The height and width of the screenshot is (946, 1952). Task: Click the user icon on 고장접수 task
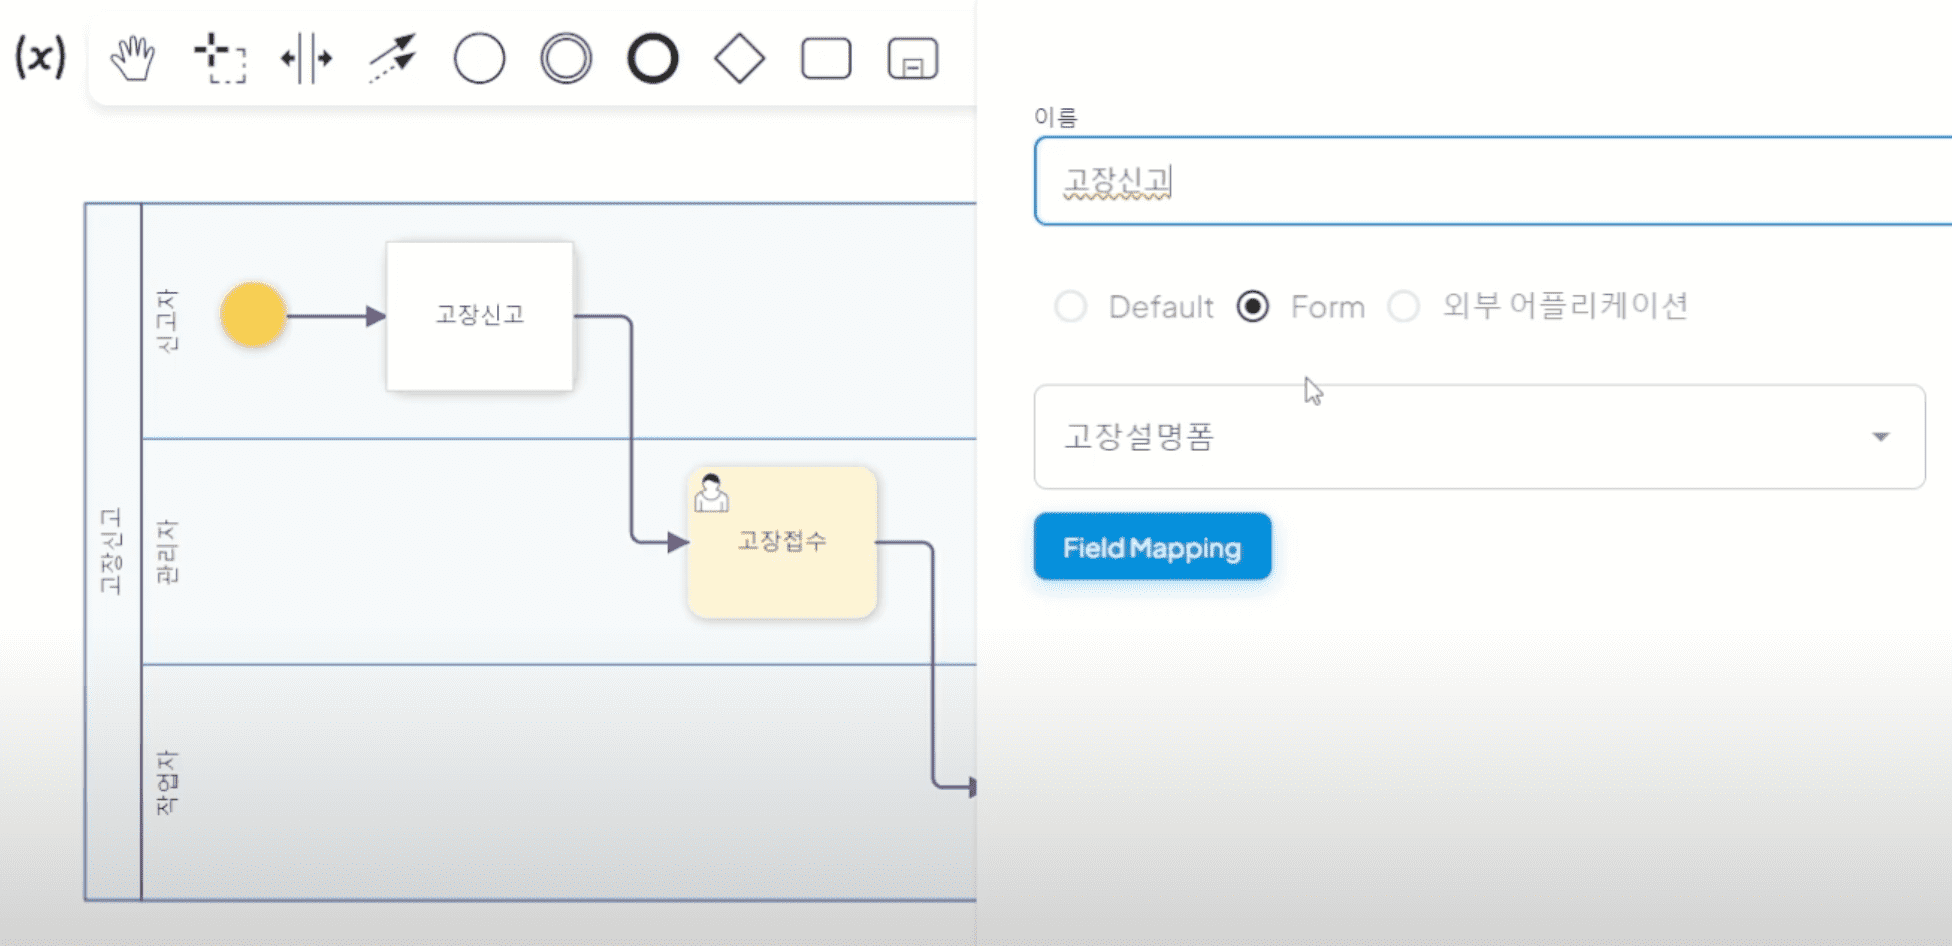(711, 493)
